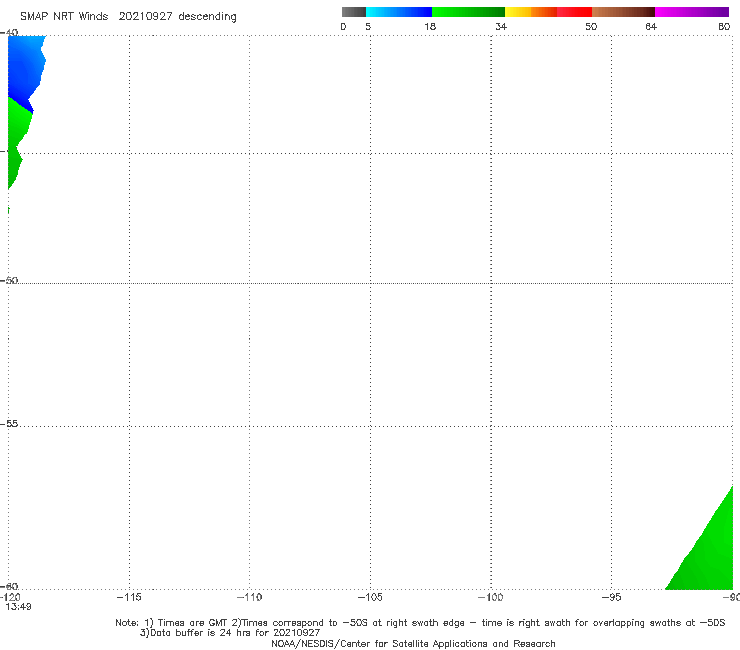Screen dimensions: 740x650
Task: Click the gray 0–5 segment of the color bar
Action: coord(354,12)
